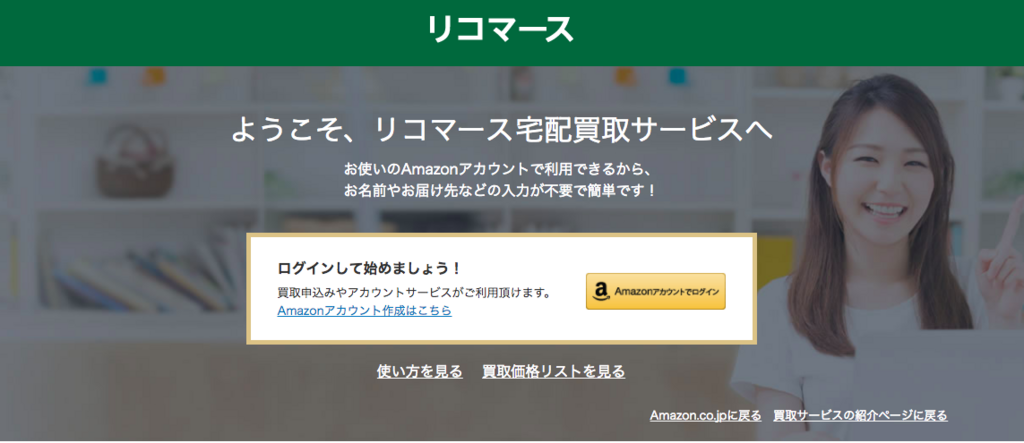Click the ようこそ、リコマース宅配買取サービスへ headline
This screenshot has height=443, width=1024.
tap(502, 131)
